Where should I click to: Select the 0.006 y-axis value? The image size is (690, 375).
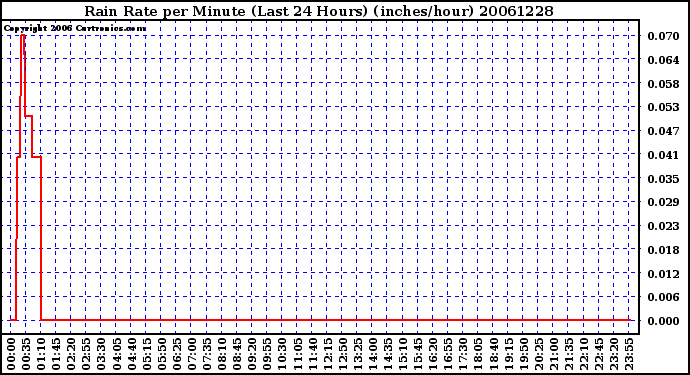click(663, 297)
